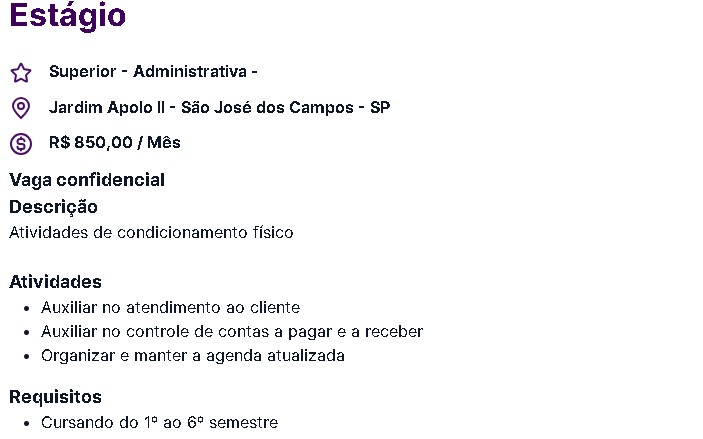This screenshot has height=439, width=703.
Task: Click the Estágio page heading
Action: pos(67,16)
